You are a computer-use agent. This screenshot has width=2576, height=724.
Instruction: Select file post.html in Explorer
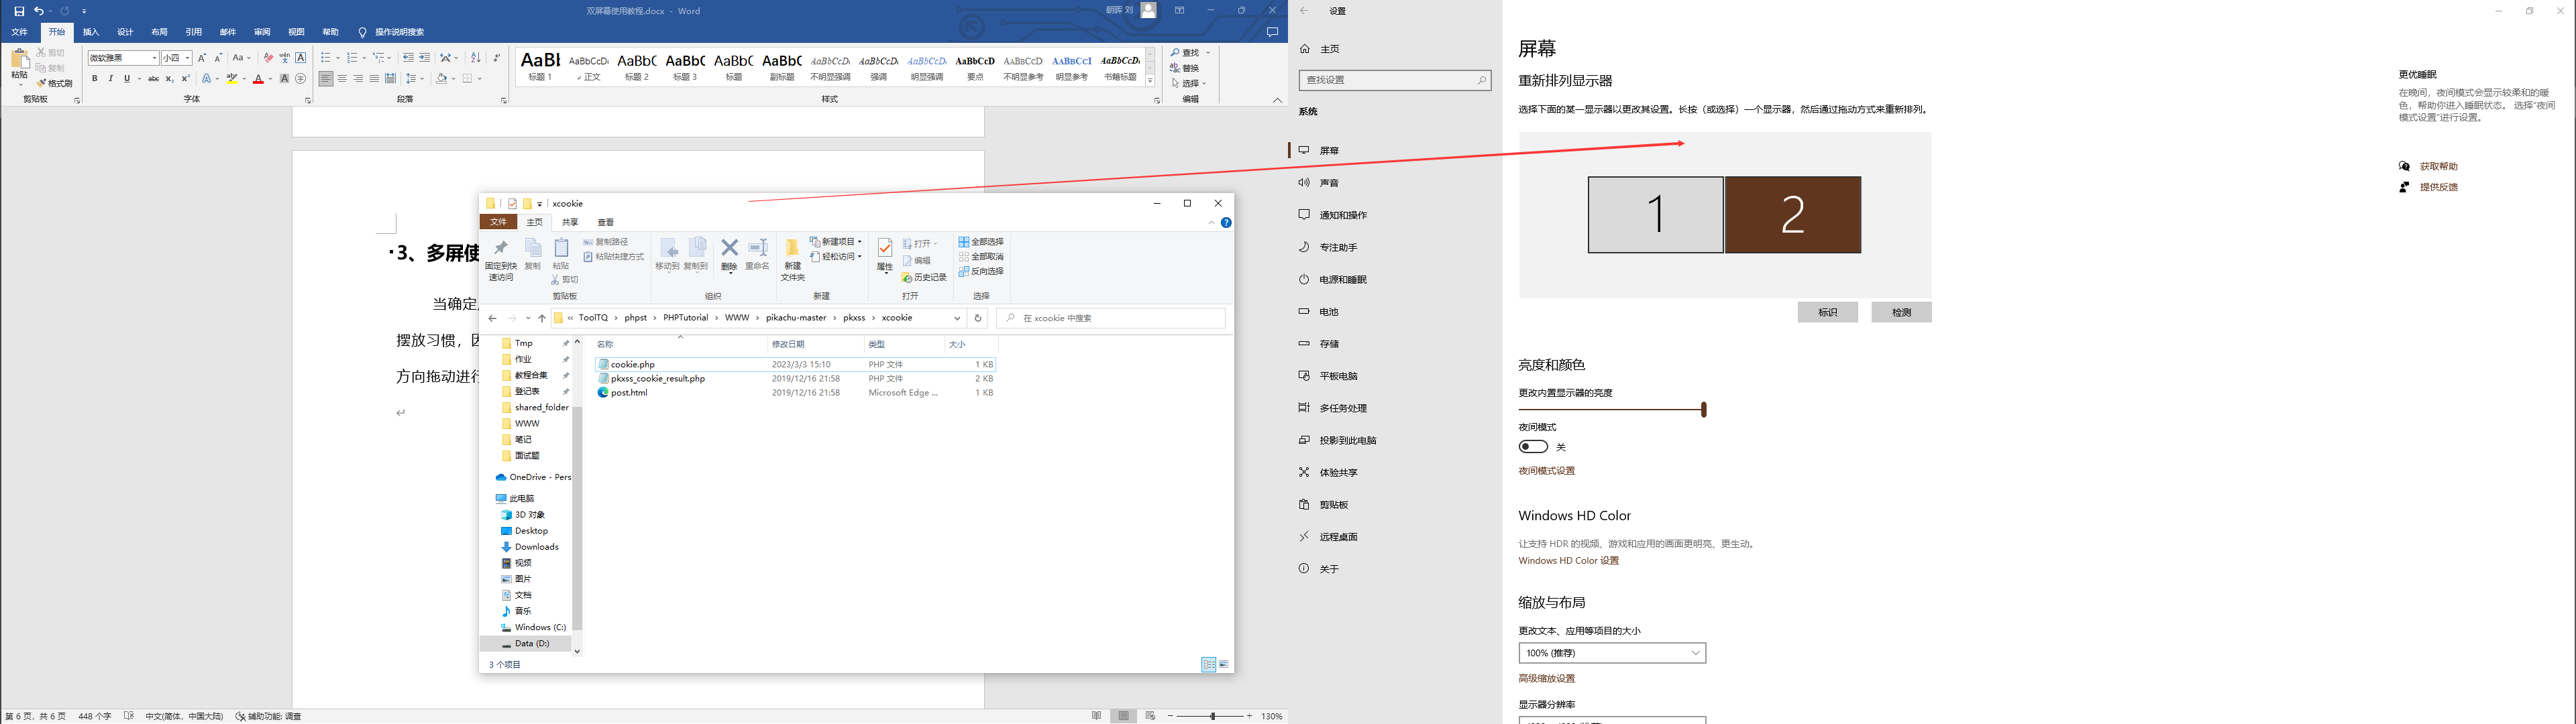point(629,393)
